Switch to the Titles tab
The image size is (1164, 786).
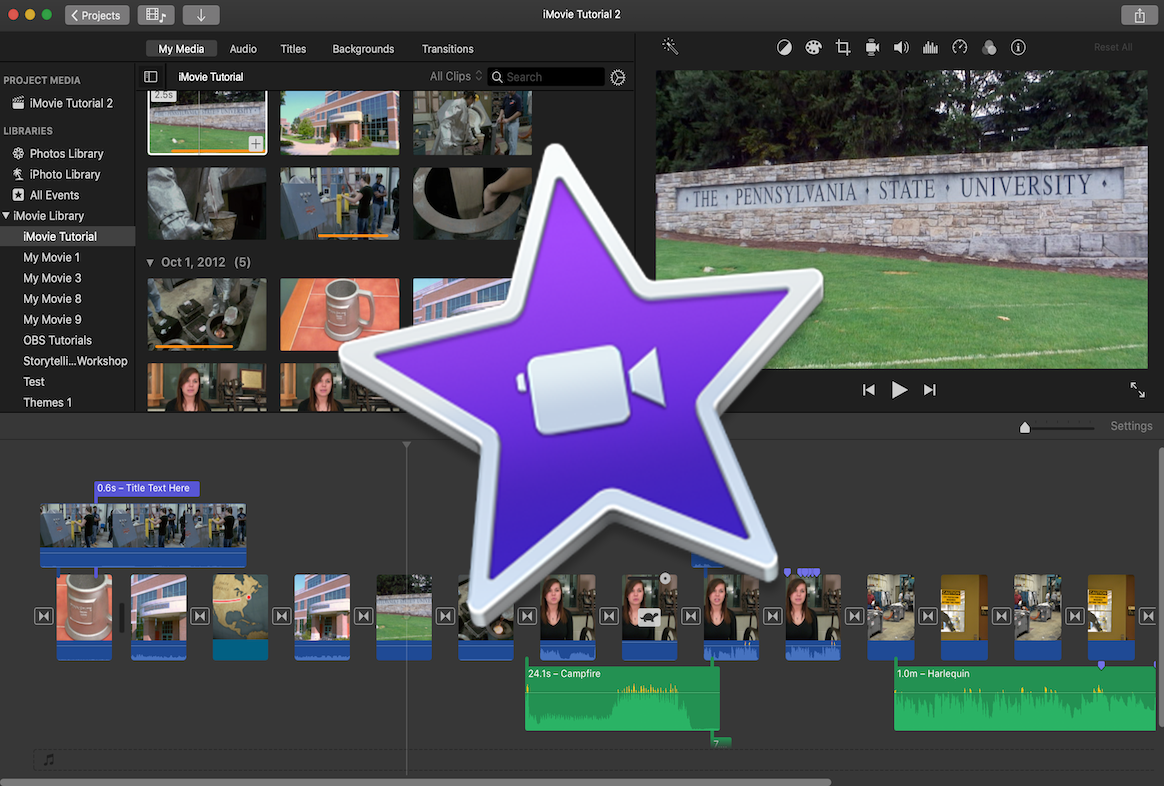293,49
